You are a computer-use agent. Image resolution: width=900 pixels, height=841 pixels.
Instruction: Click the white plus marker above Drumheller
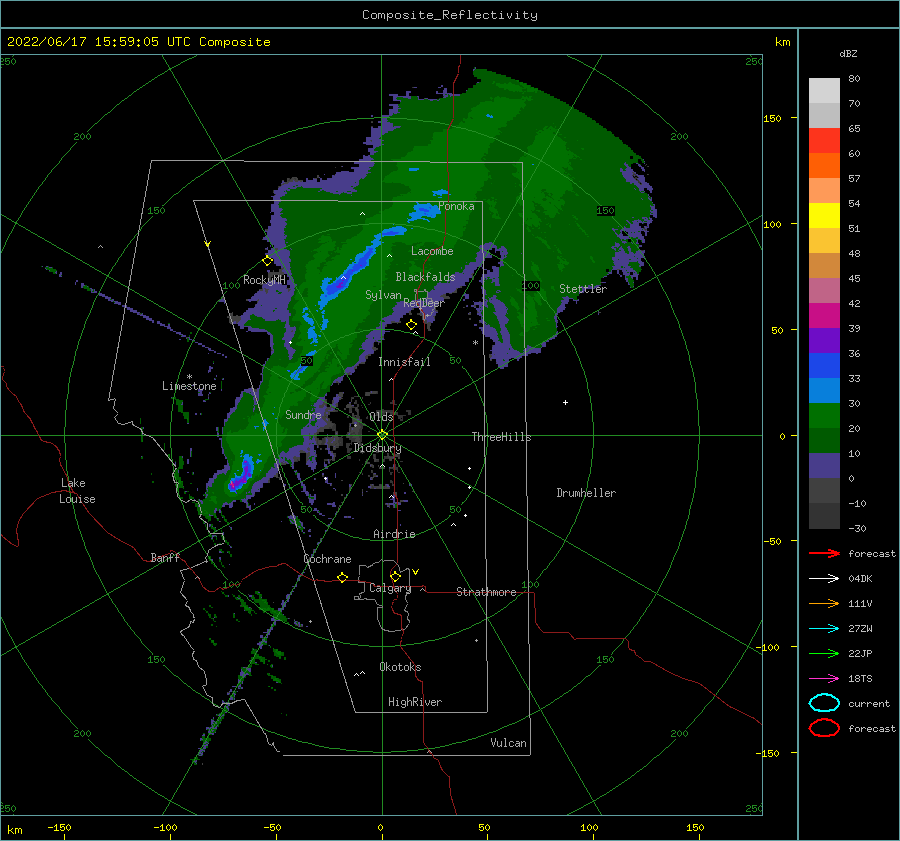pos(565,402)
